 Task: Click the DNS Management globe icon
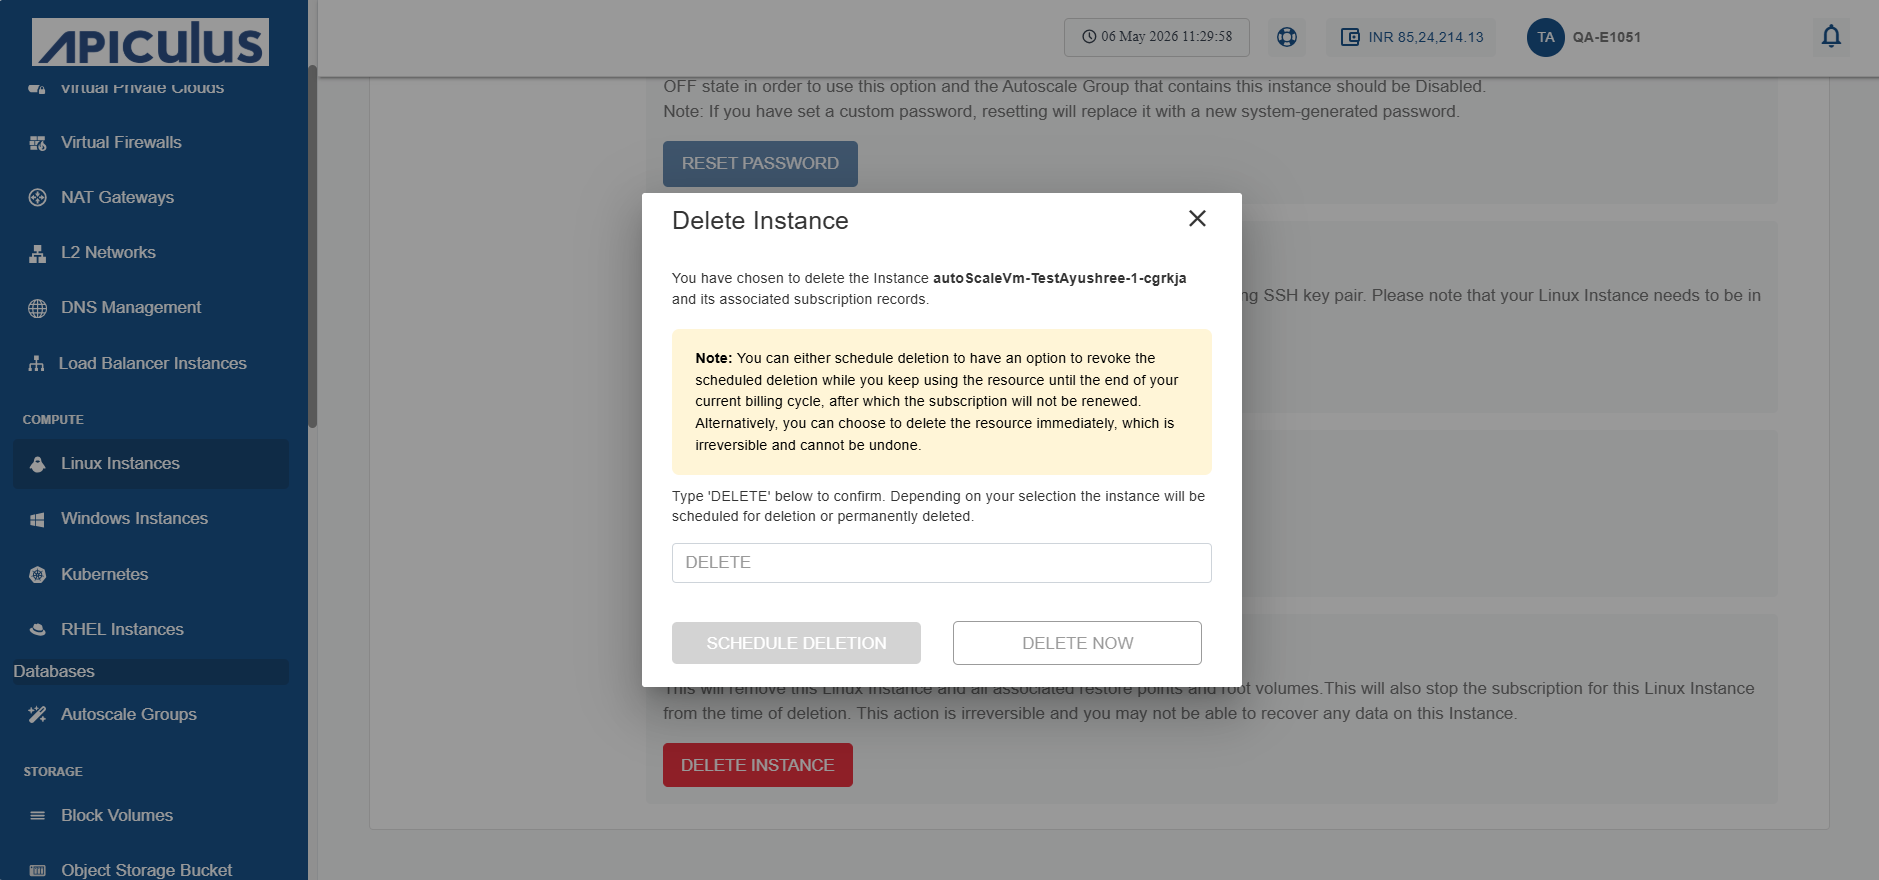click(x=38, y=308)
